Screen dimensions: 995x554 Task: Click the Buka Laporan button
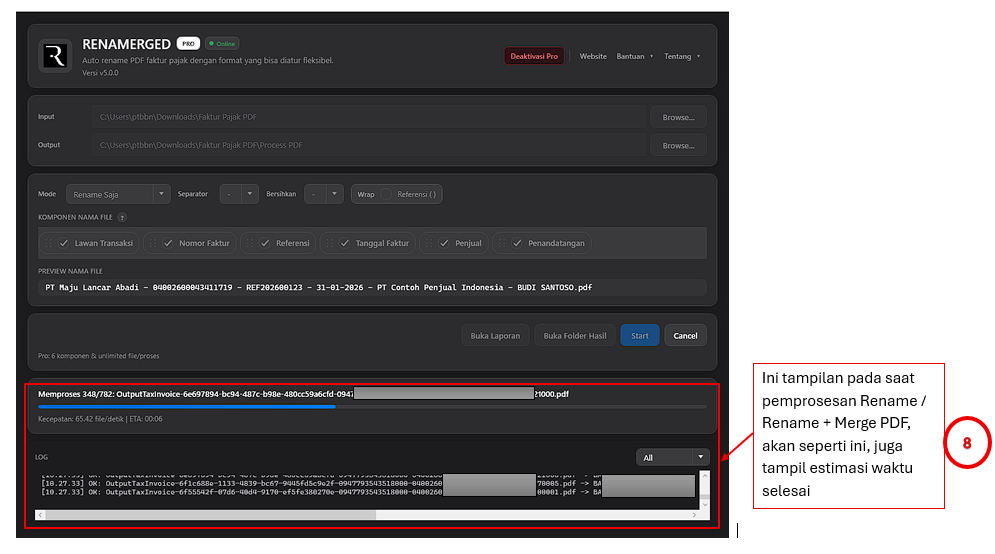coord(495,336)
